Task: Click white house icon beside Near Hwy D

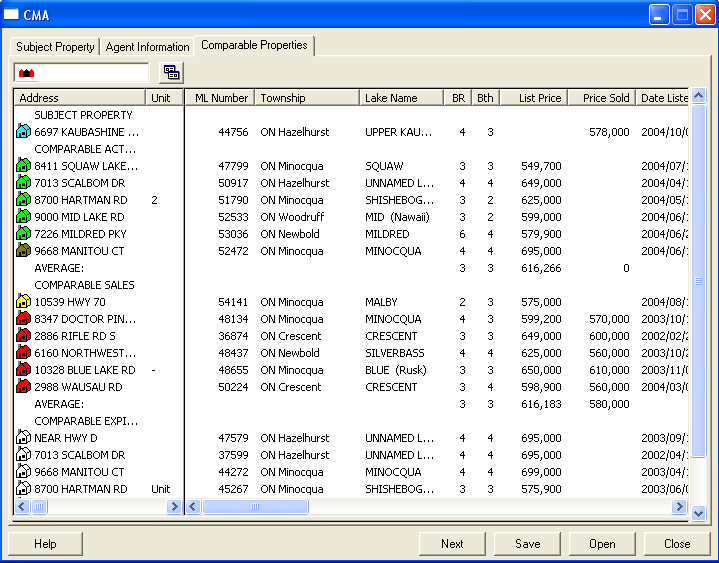Action: (x=23, y=438)
